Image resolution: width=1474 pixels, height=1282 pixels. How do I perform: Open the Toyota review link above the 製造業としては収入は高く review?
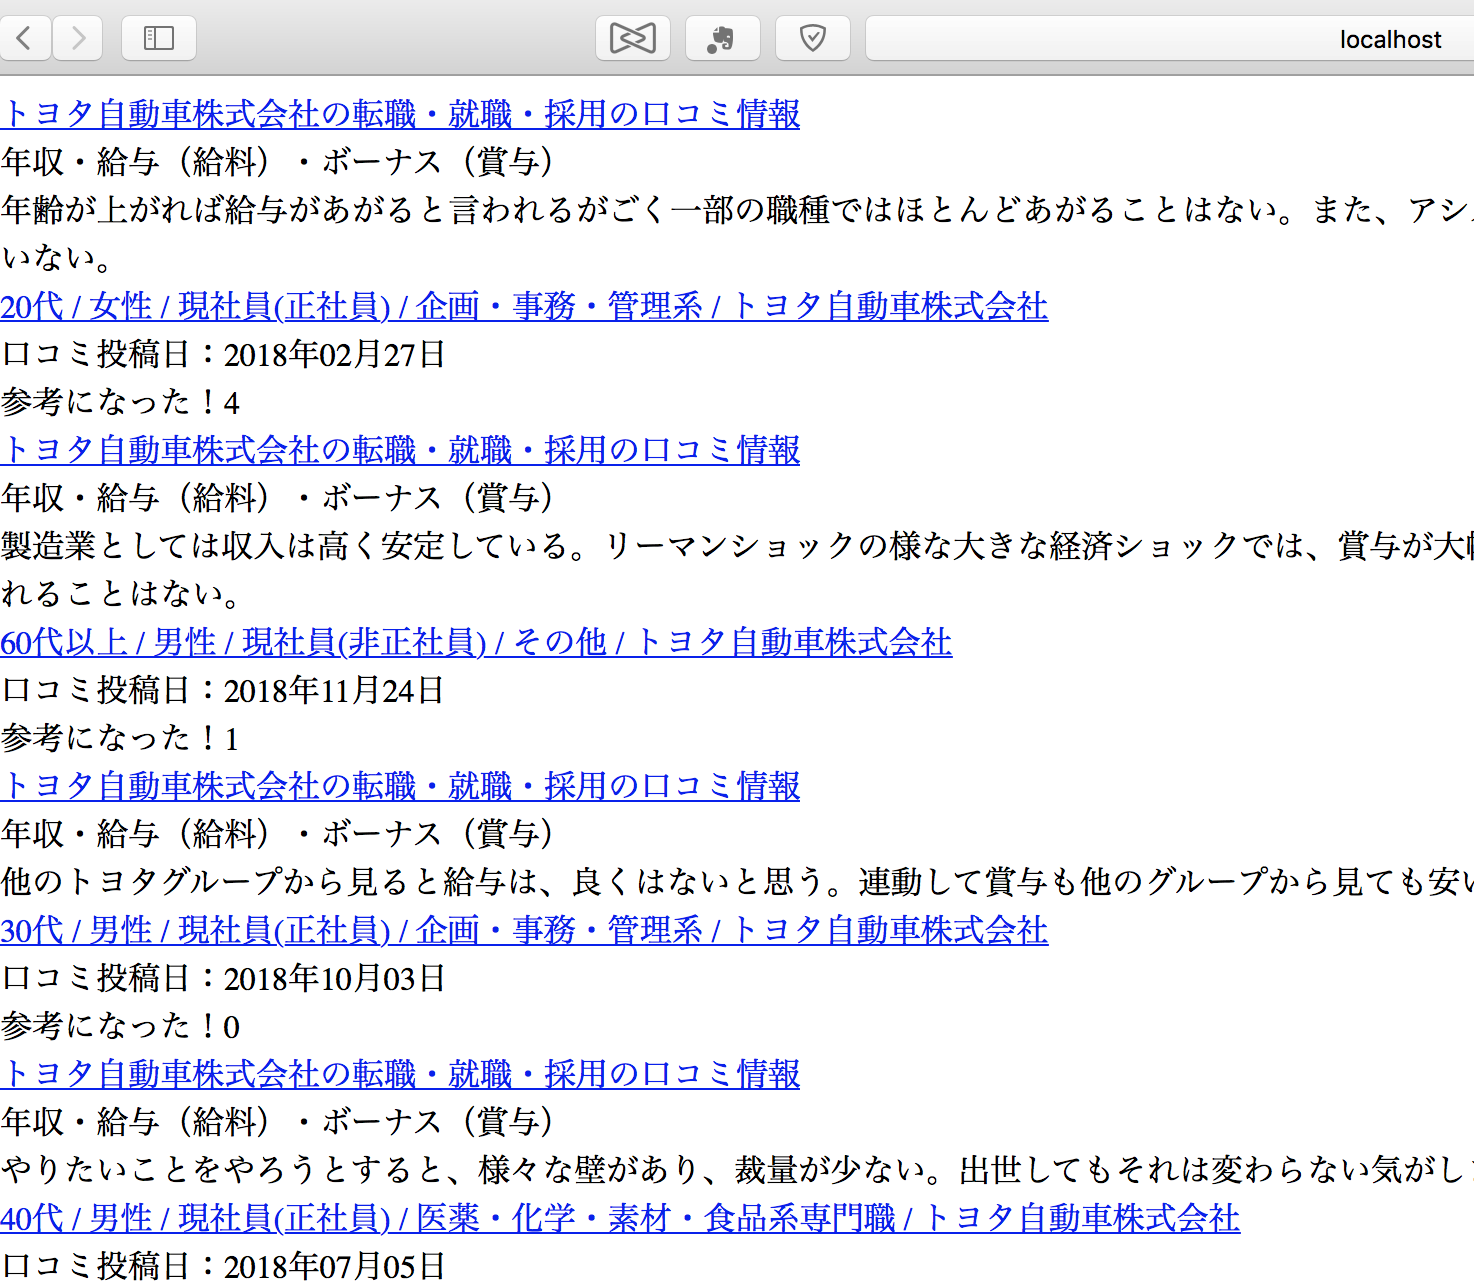click(x=400, y=450)
